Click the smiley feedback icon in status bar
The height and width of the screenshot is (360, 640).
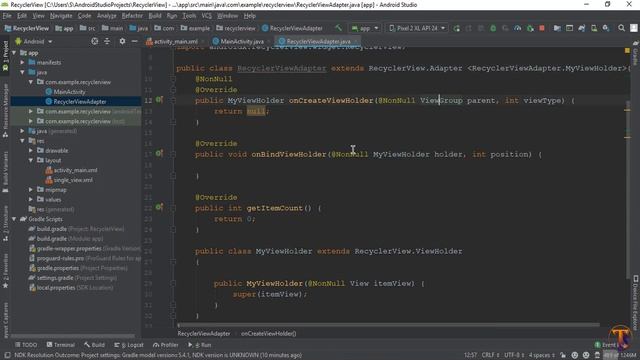pyautogui.click(x=575, y=355)
